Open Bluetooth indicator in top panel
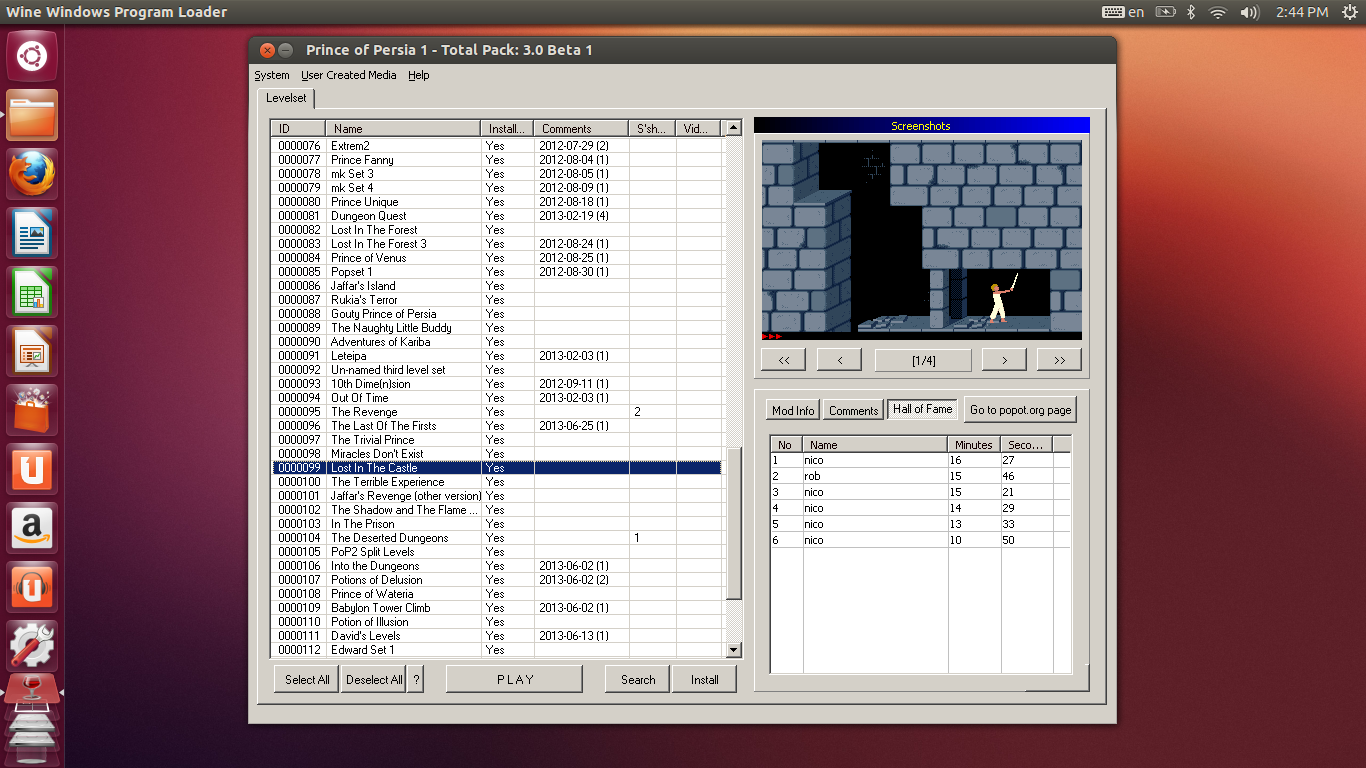The width and height of the screenshot is (1366, 768). (1191, 12)
